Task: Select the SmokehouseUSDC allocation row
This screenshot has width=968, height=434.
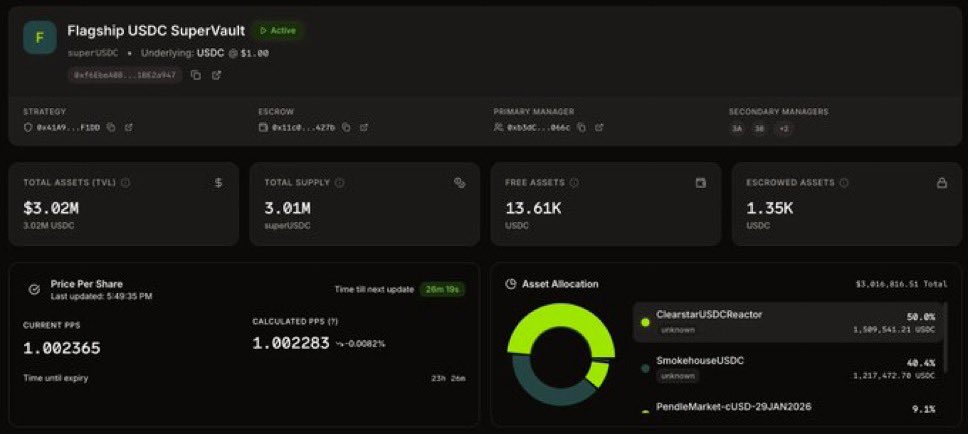Action: click(788, 369)
